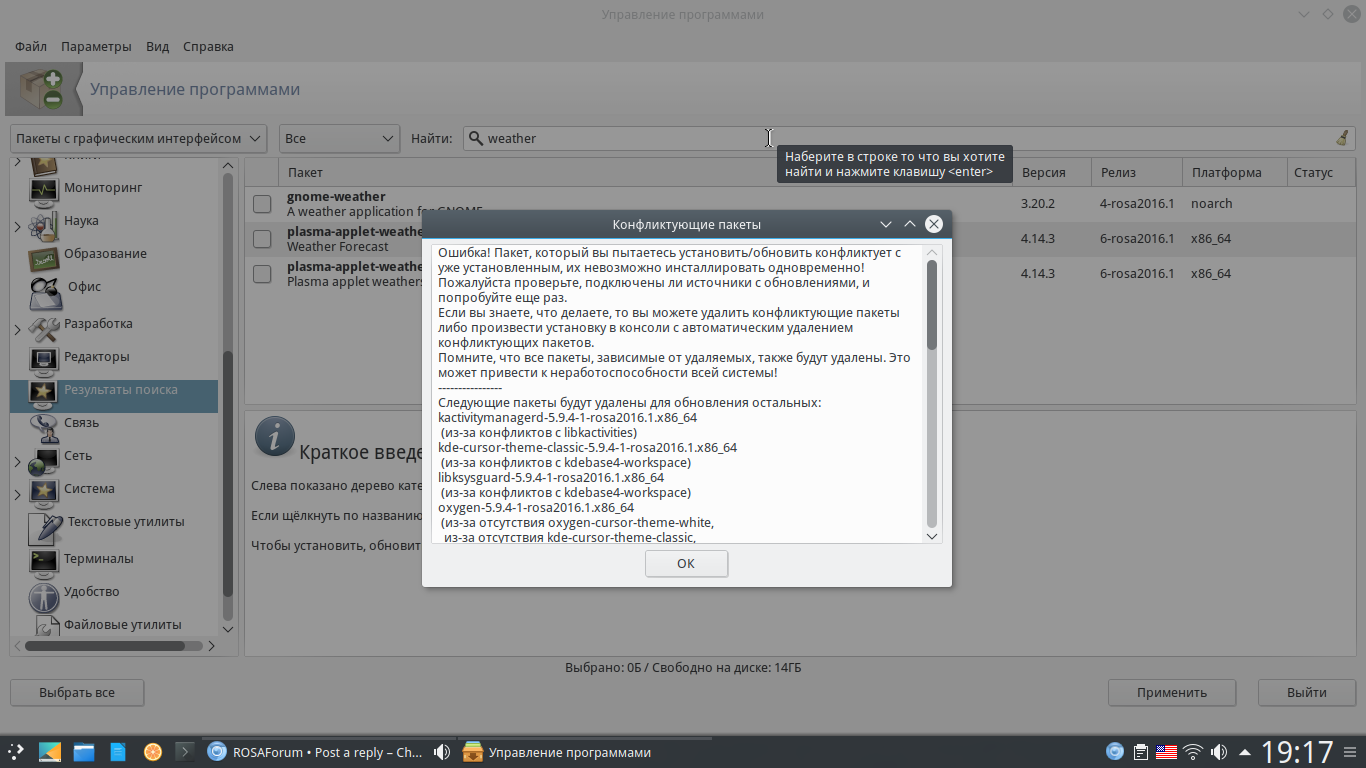Click the broom icon to clear search
Viewport: 1366px width, 768px height.
click(x=1342, y=138)
